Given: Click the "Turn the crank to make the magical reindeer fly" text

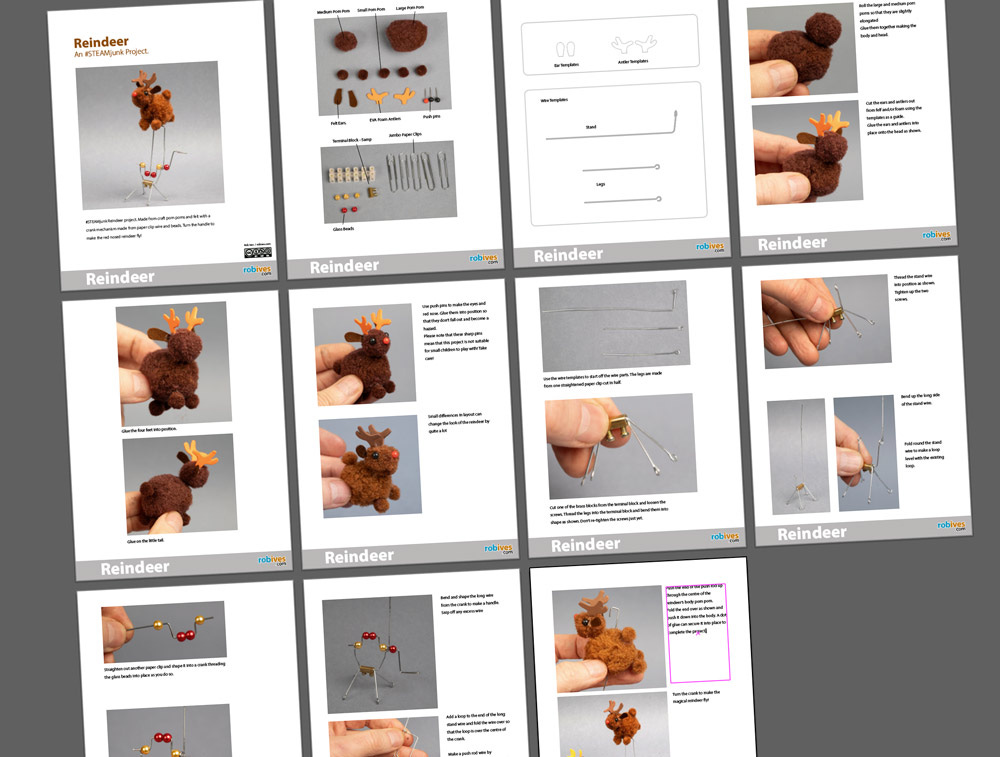Looking at the screenshot, I should point(696,696).
